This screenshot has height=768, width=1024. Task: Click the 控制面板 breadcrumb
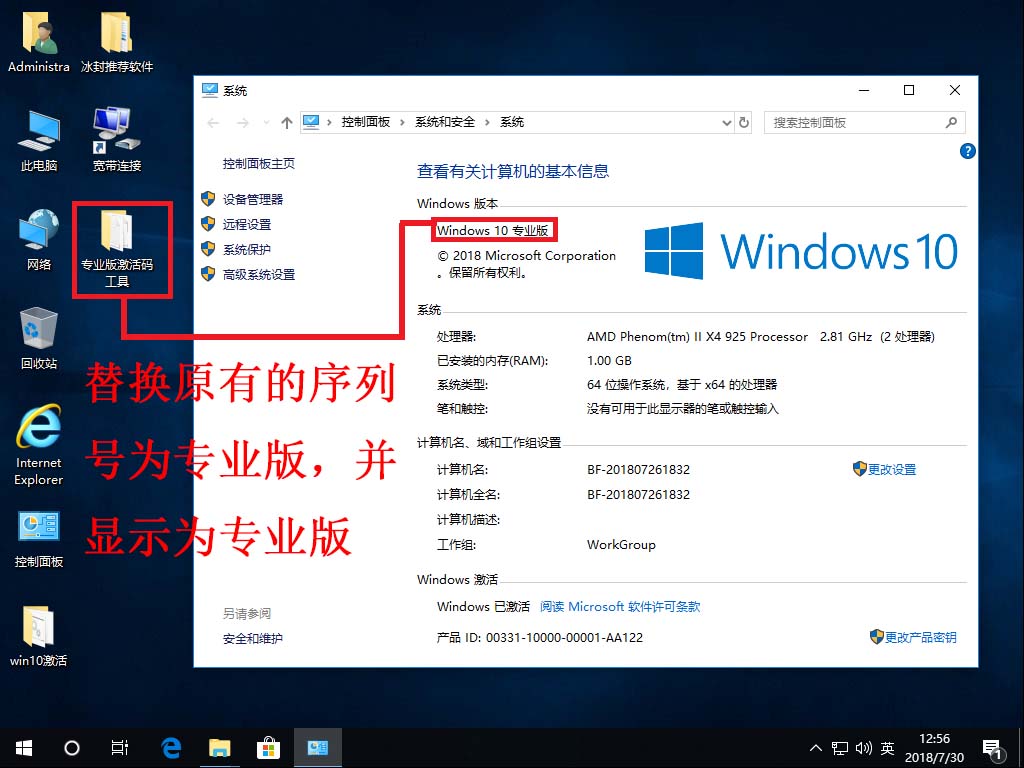click(x=366, y=122)
